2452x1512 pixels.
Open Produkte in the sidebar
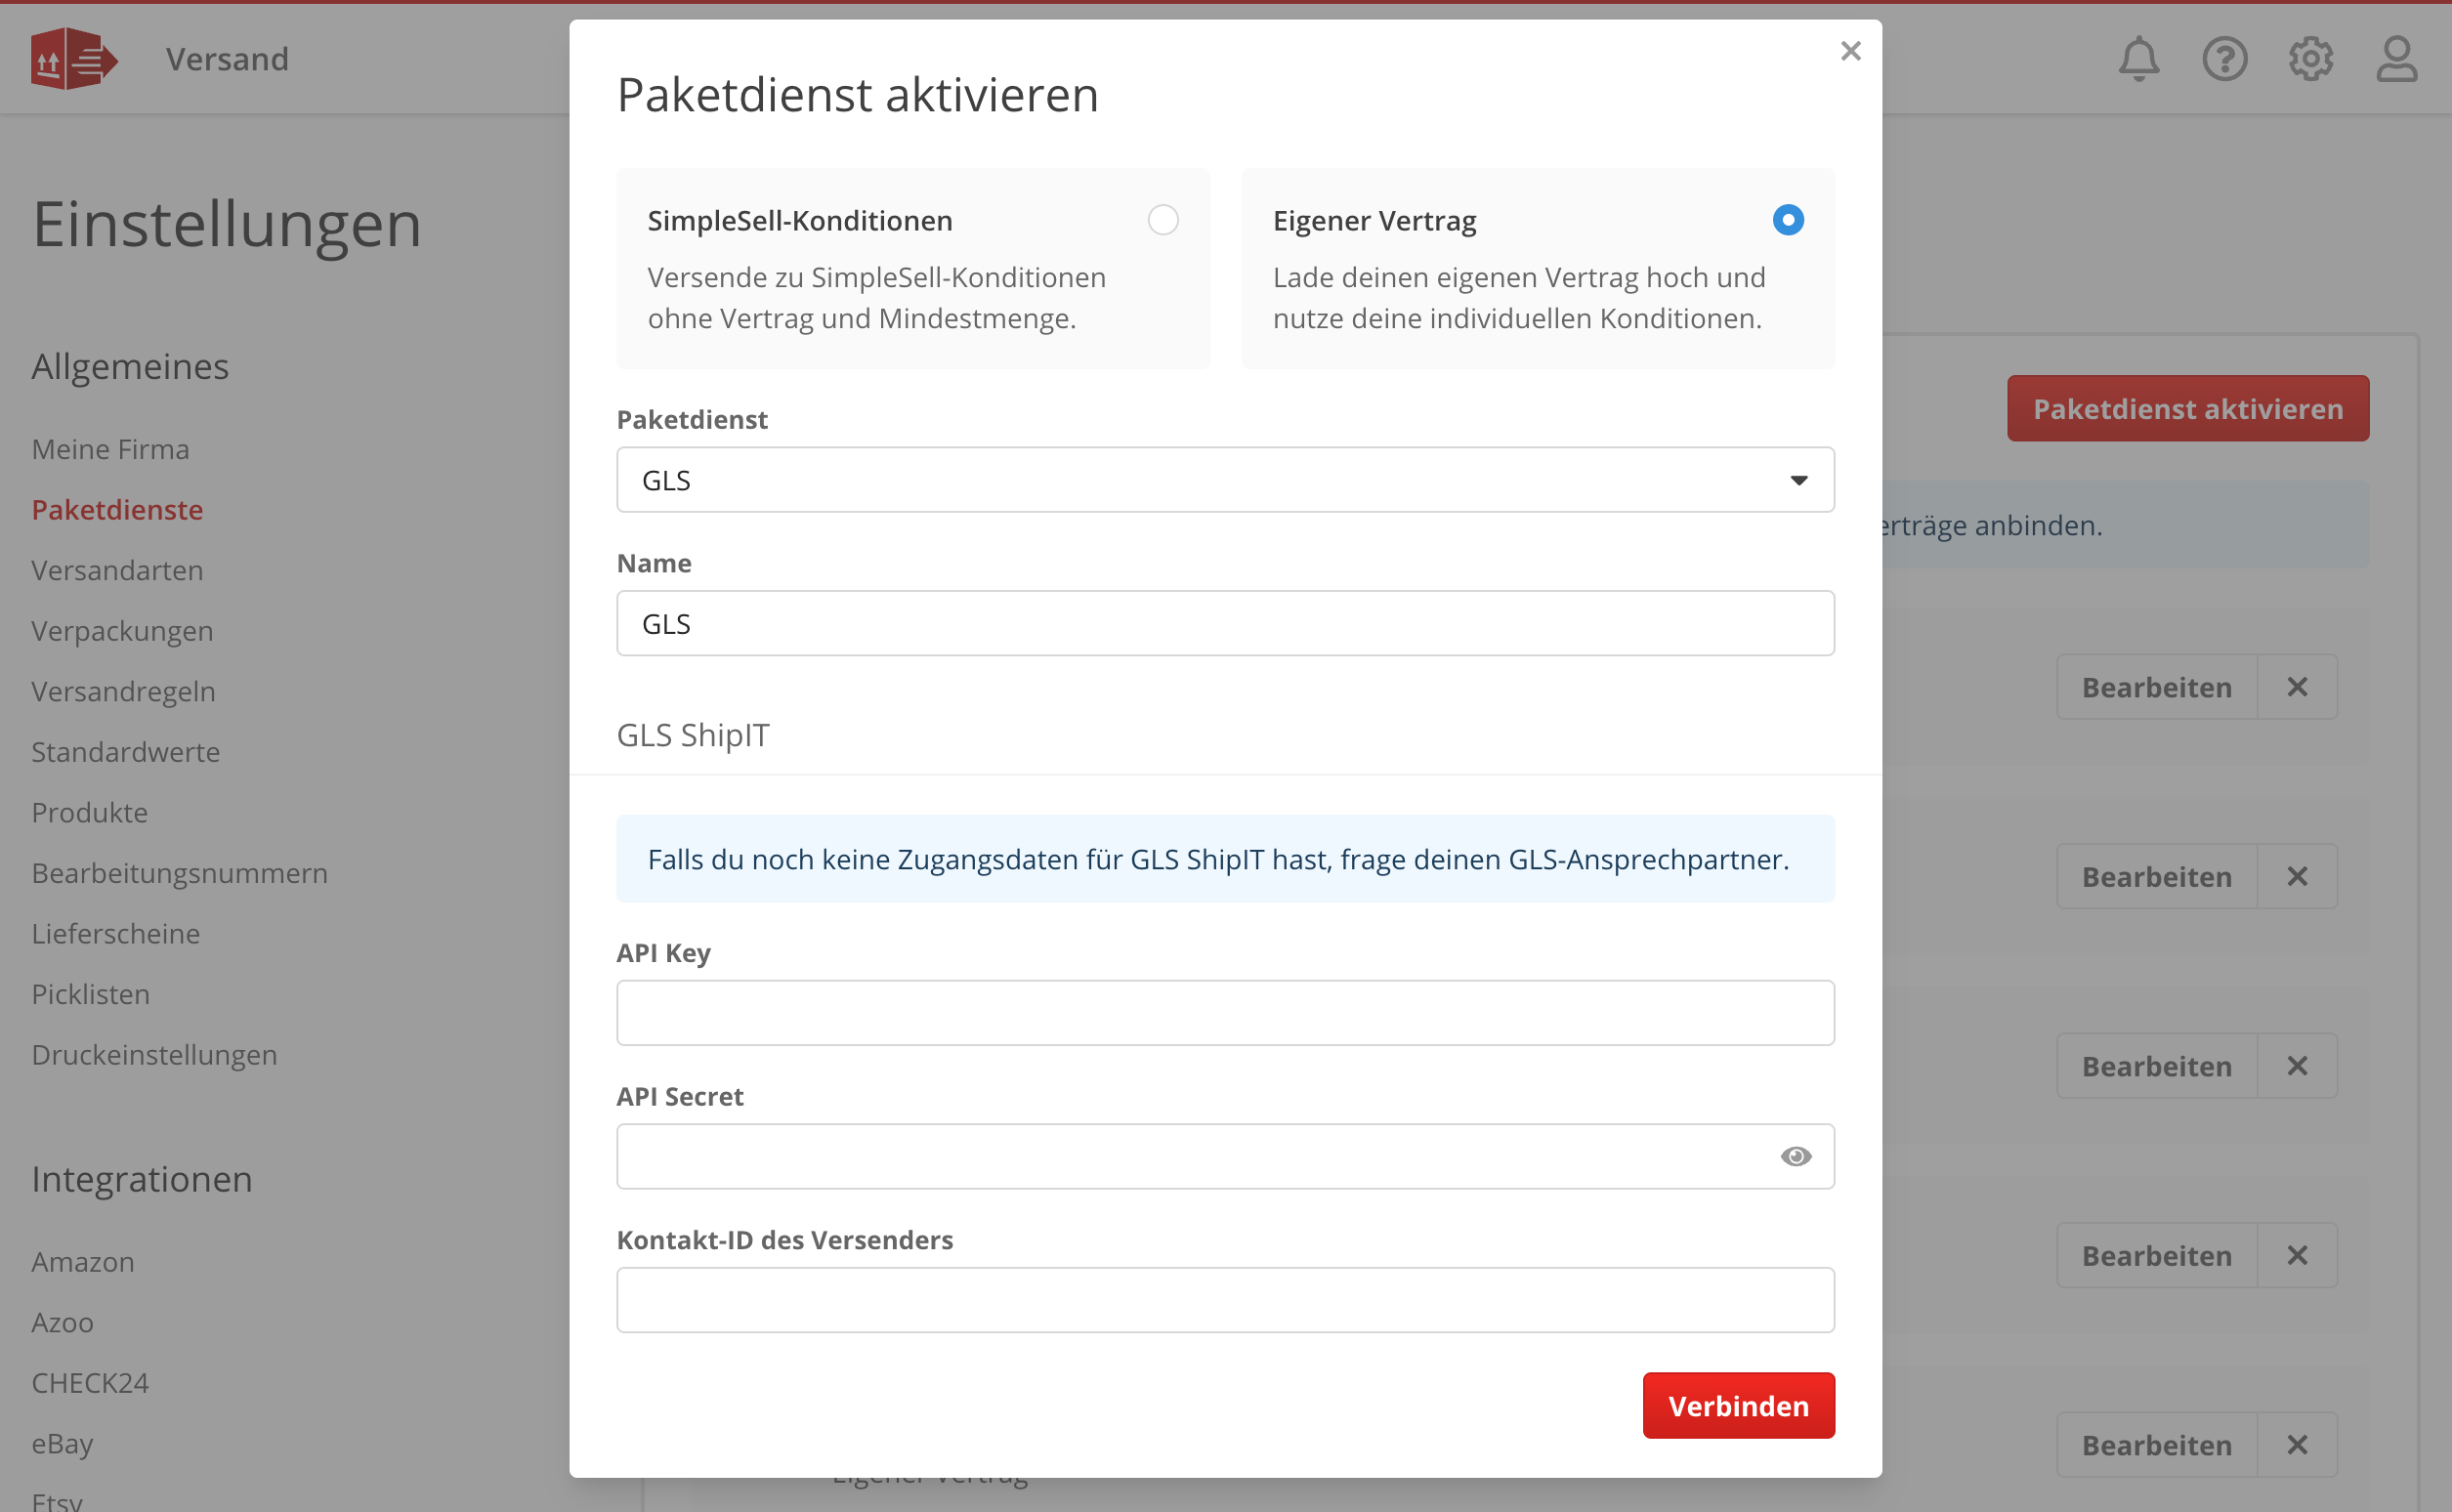(x=89, y=812)
